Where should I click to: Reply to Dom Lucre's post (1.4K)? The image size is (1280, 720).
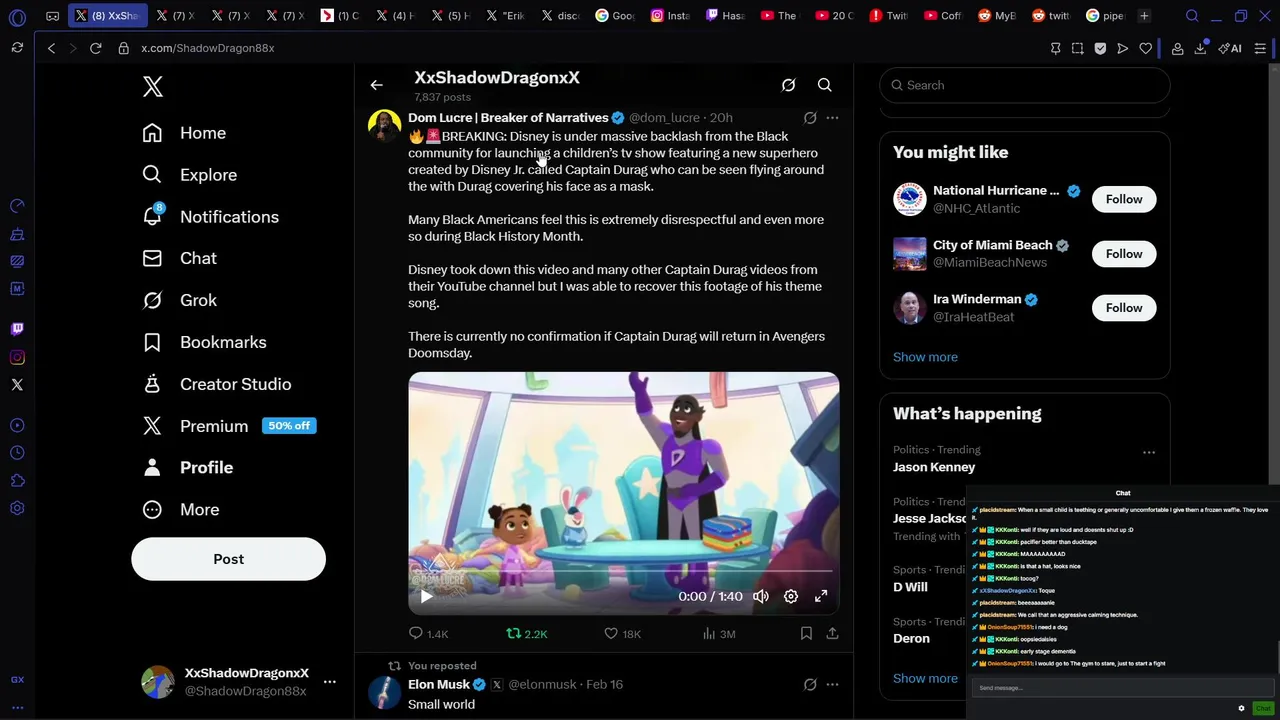click(428, 634)
